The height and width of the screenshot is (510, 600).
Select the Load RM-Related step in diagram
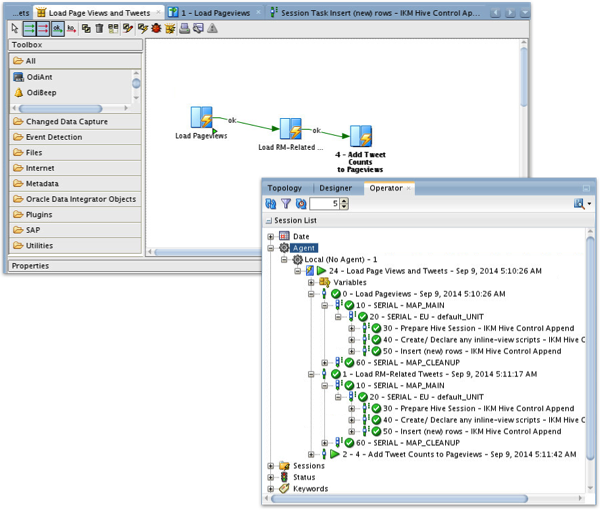(x=290, y=129)
